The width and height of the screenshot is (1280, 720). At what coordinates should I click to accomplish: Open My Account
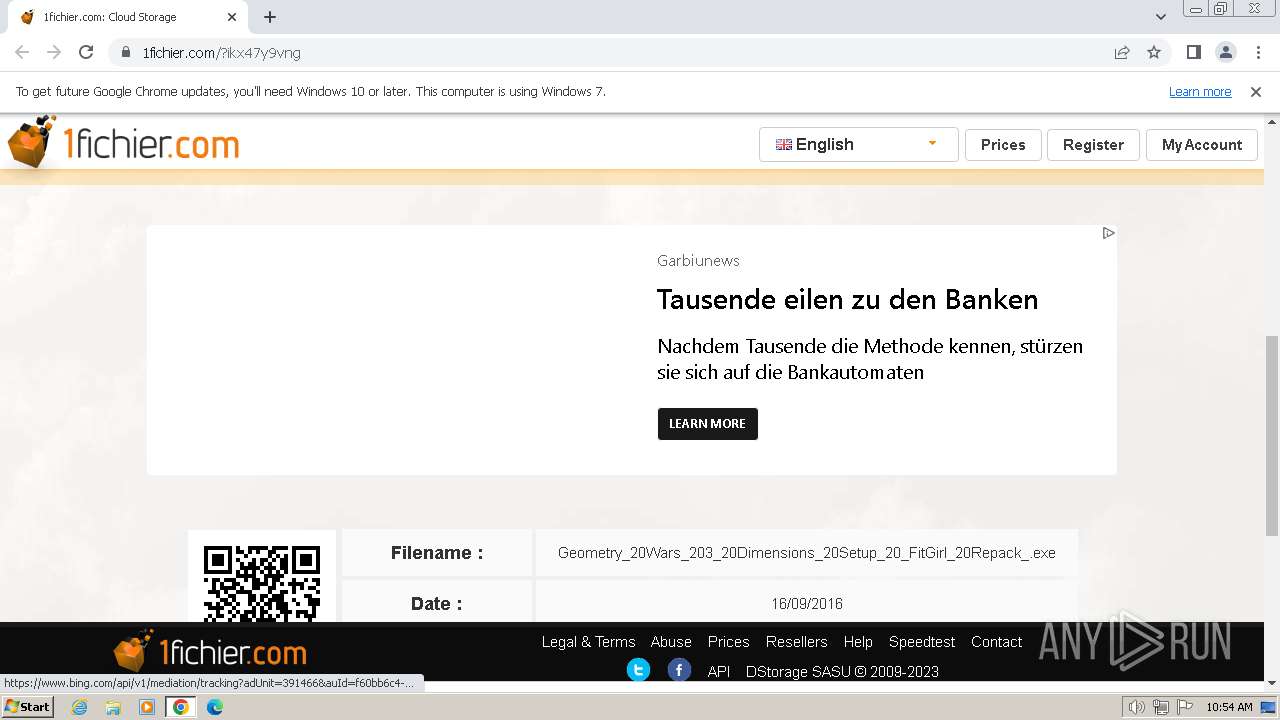click(1202, 144)
